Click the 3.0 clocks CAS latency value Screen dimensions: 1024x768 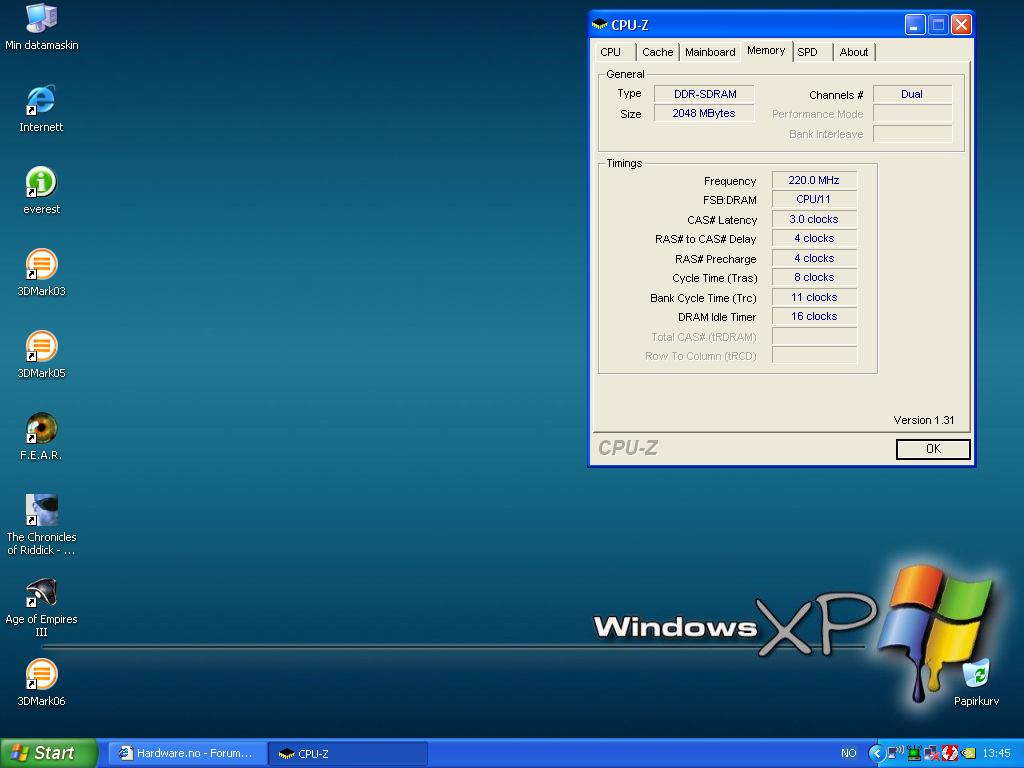point(814,219)
